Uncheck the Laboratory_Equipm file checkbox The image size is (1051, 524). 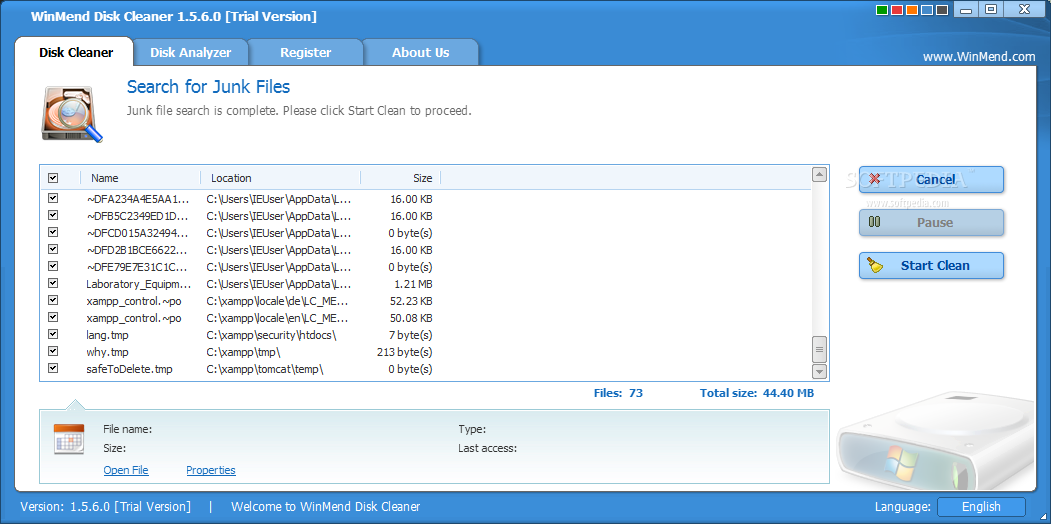(53, 283)
